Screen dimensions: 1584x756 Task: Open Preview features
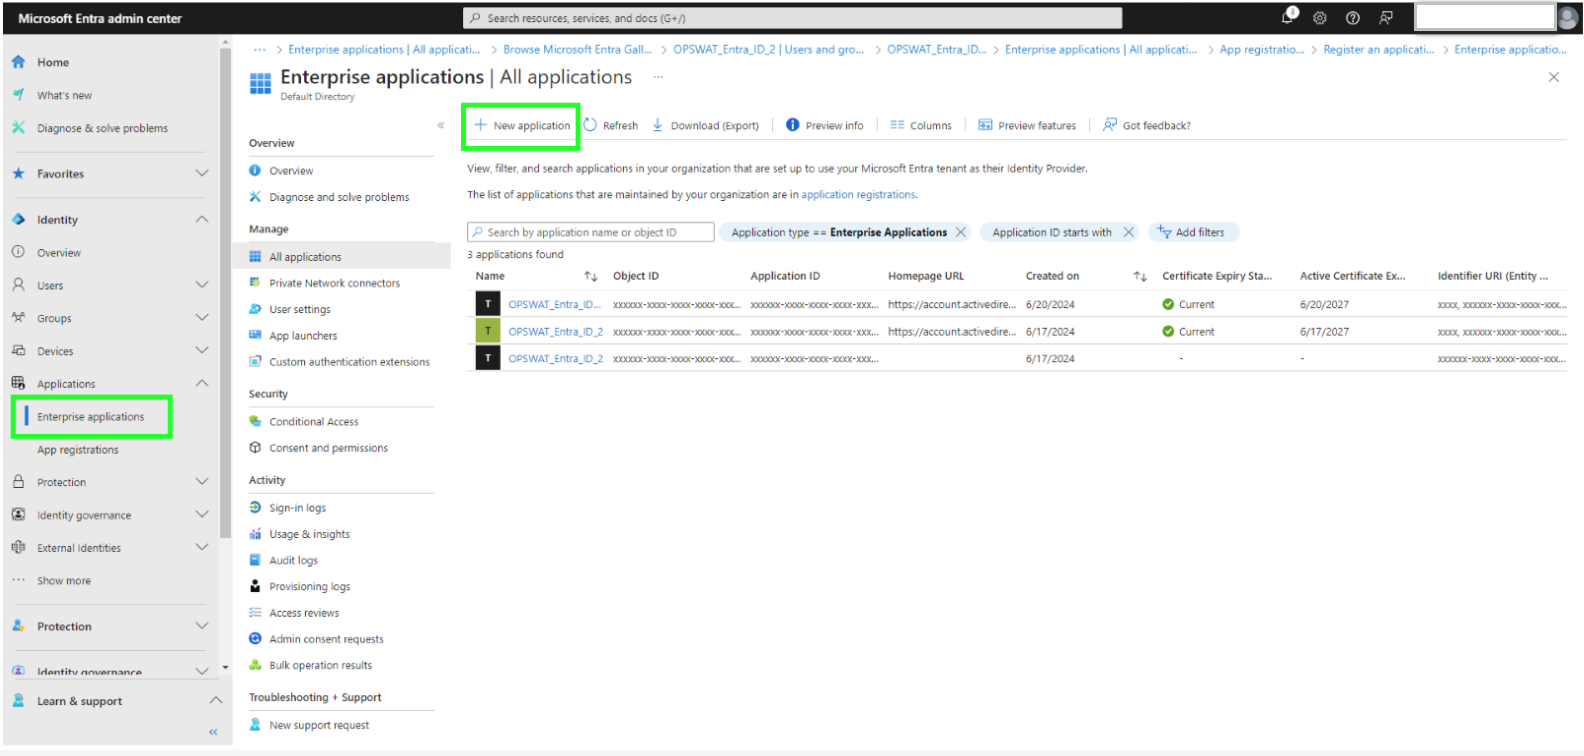(1027, 126)
